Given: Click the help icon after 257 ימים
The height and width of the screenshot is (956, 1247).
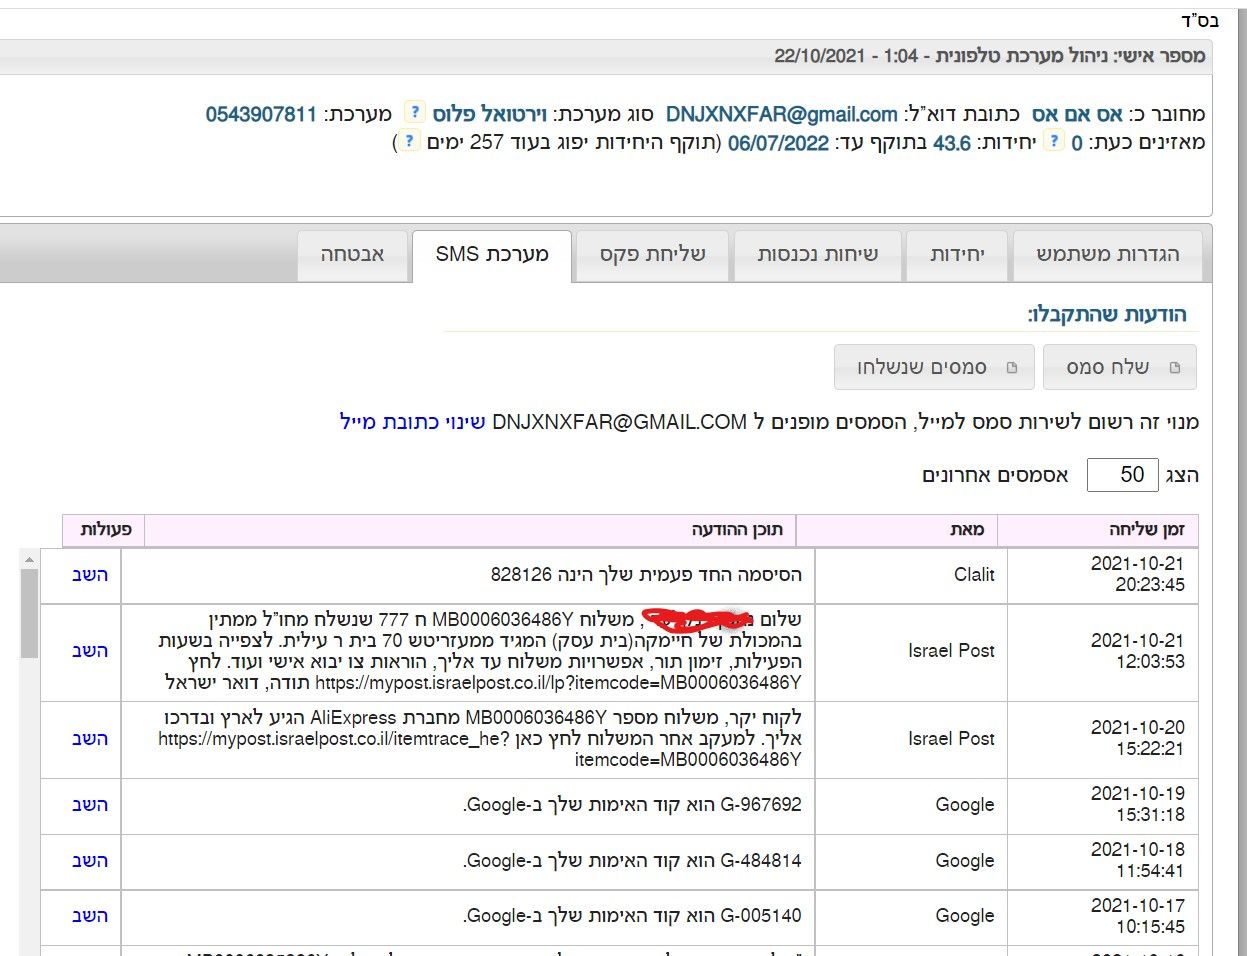Looking at the screenshot, I should tap(408, 142).
